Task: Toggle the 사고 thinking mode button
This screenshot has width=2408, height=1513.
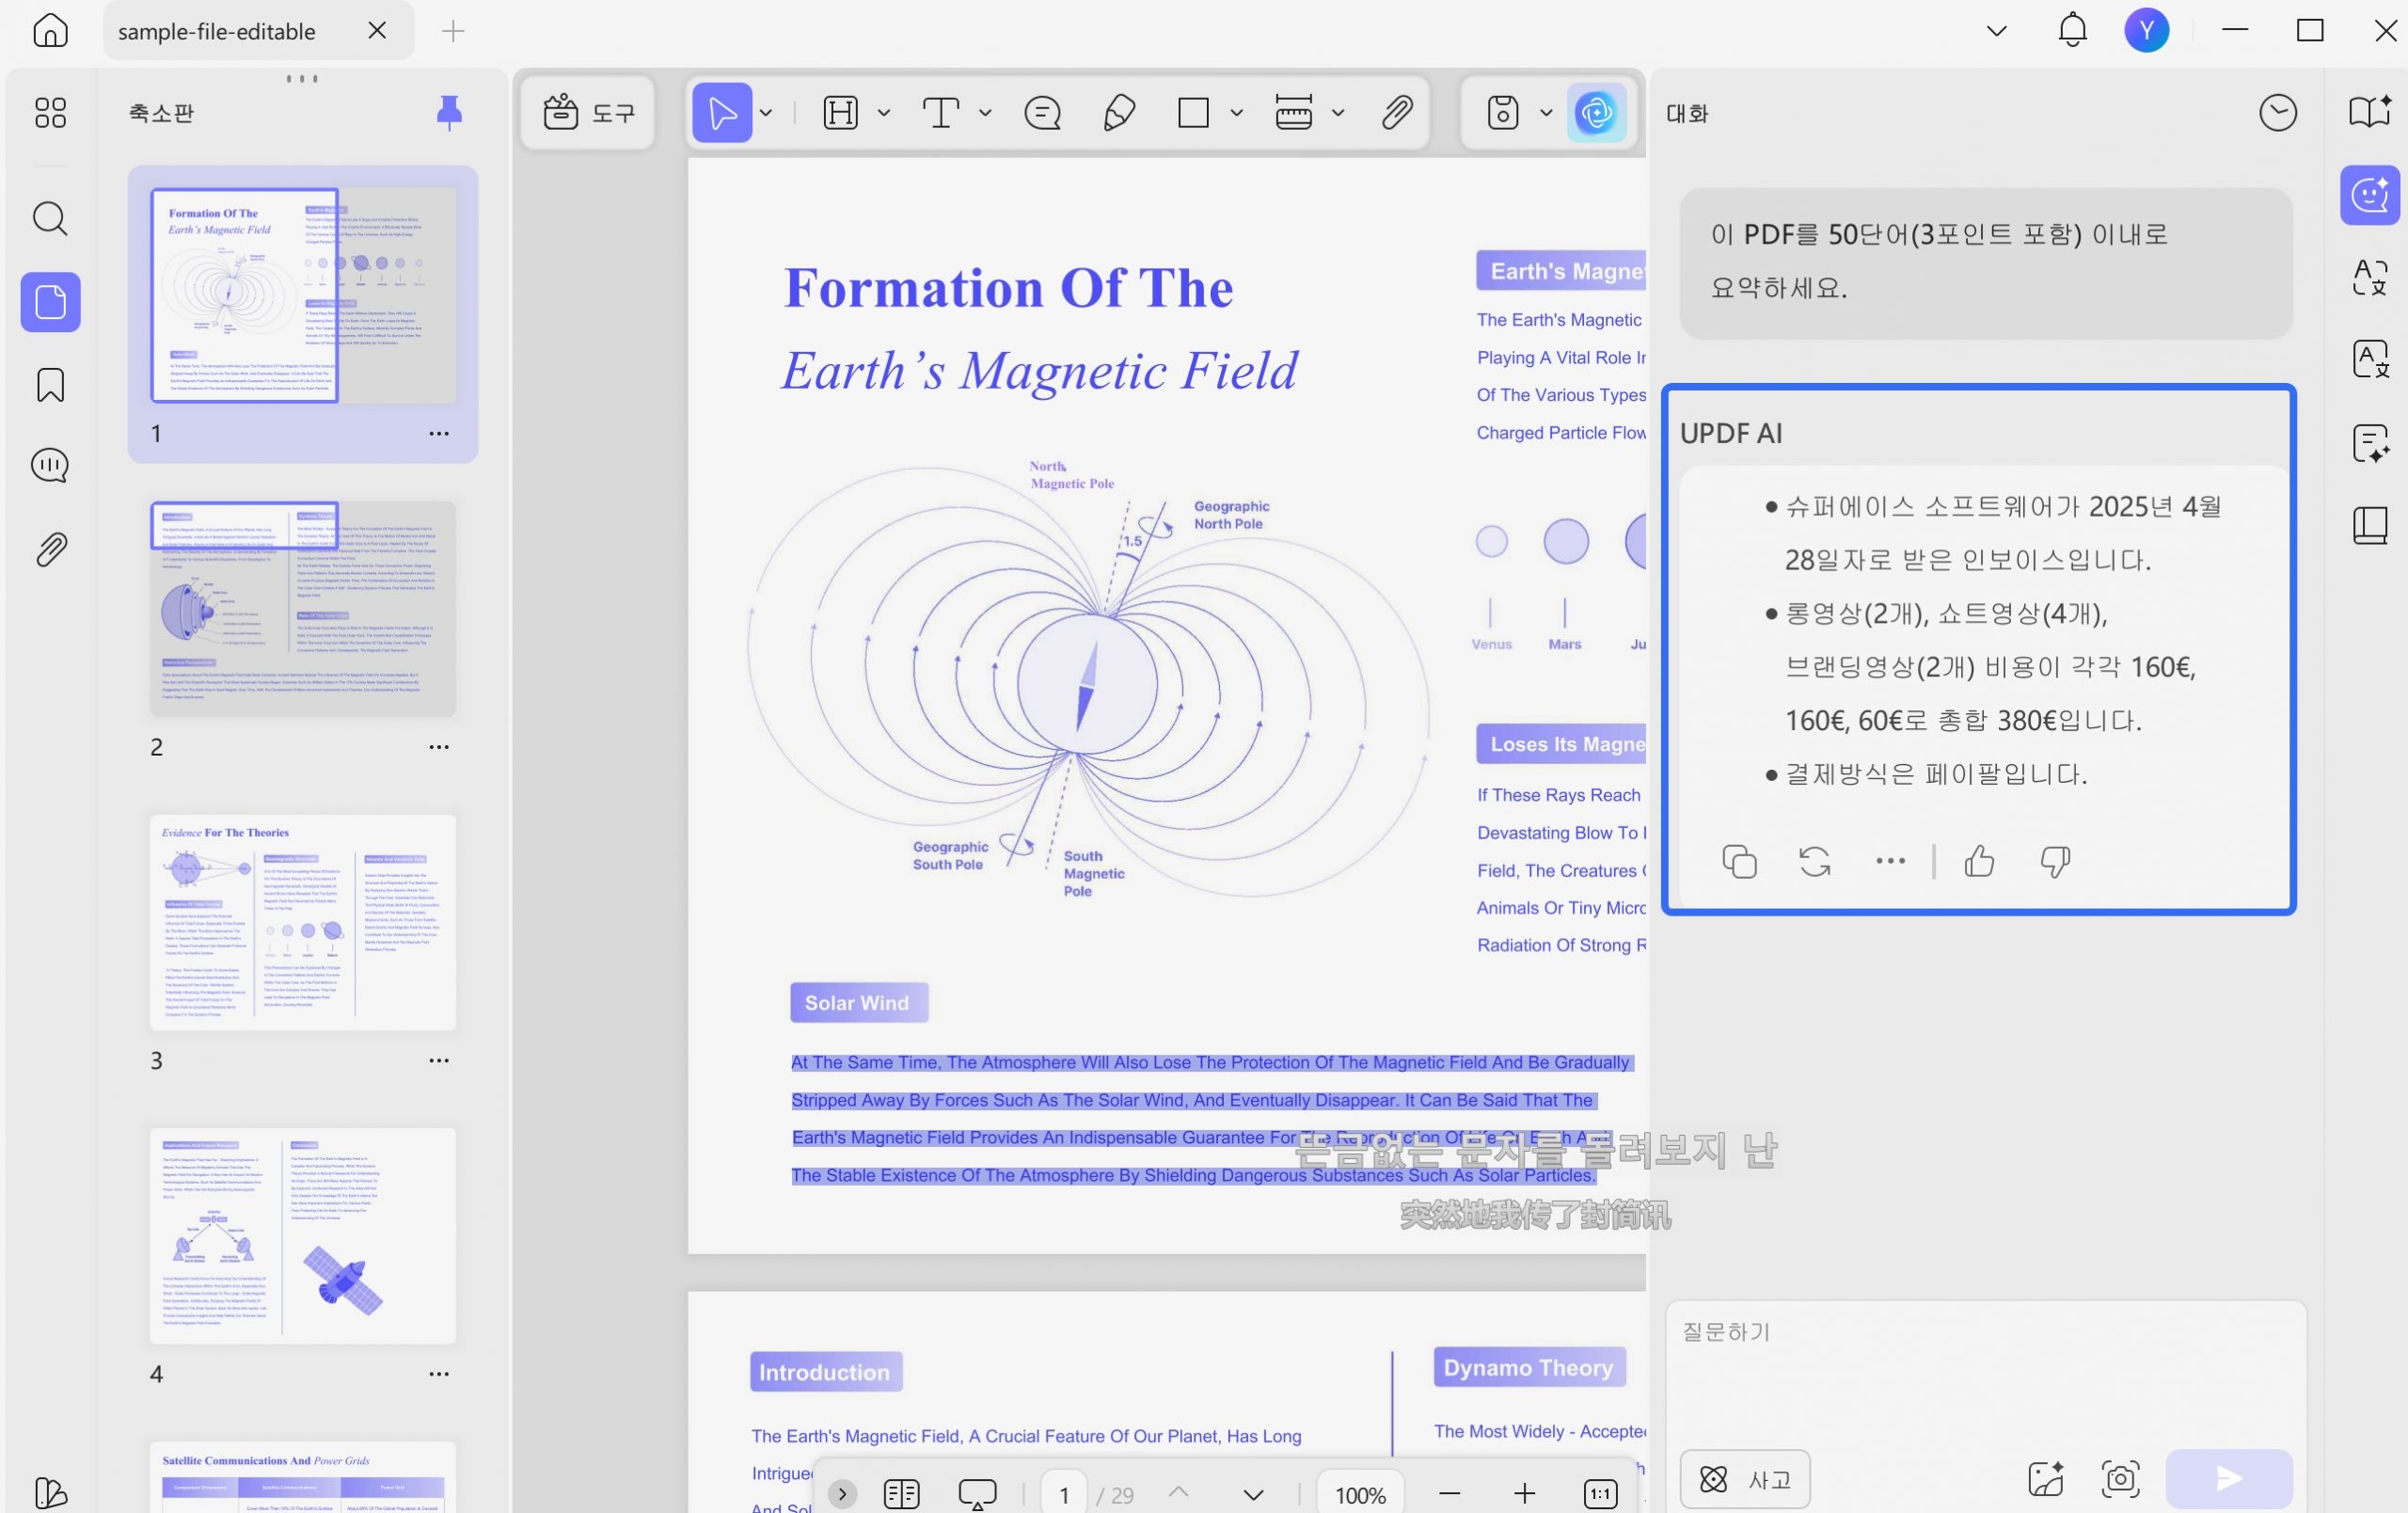Action: click(x=1744, y=1479)
